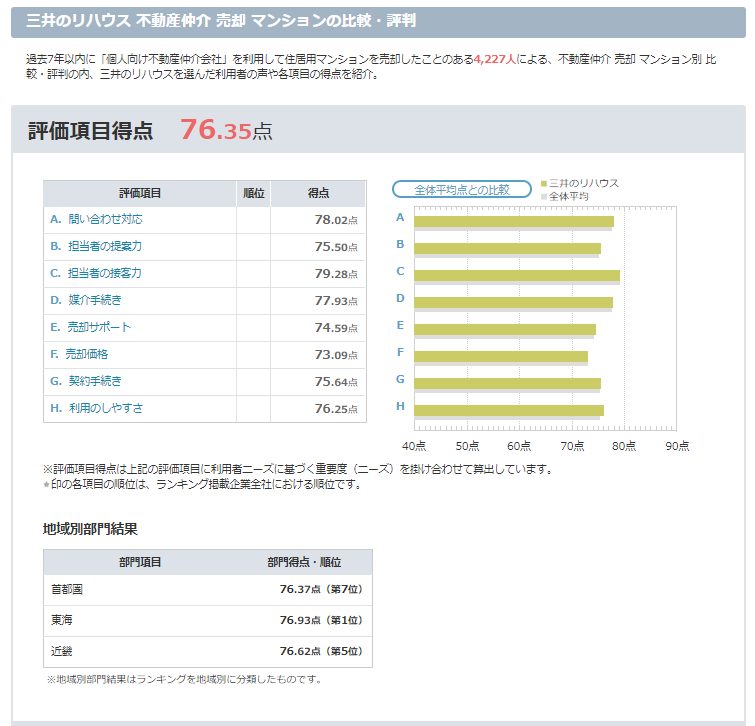
Task: Click the 地域別部門結果 heading
Action: (x=90, y=529)
